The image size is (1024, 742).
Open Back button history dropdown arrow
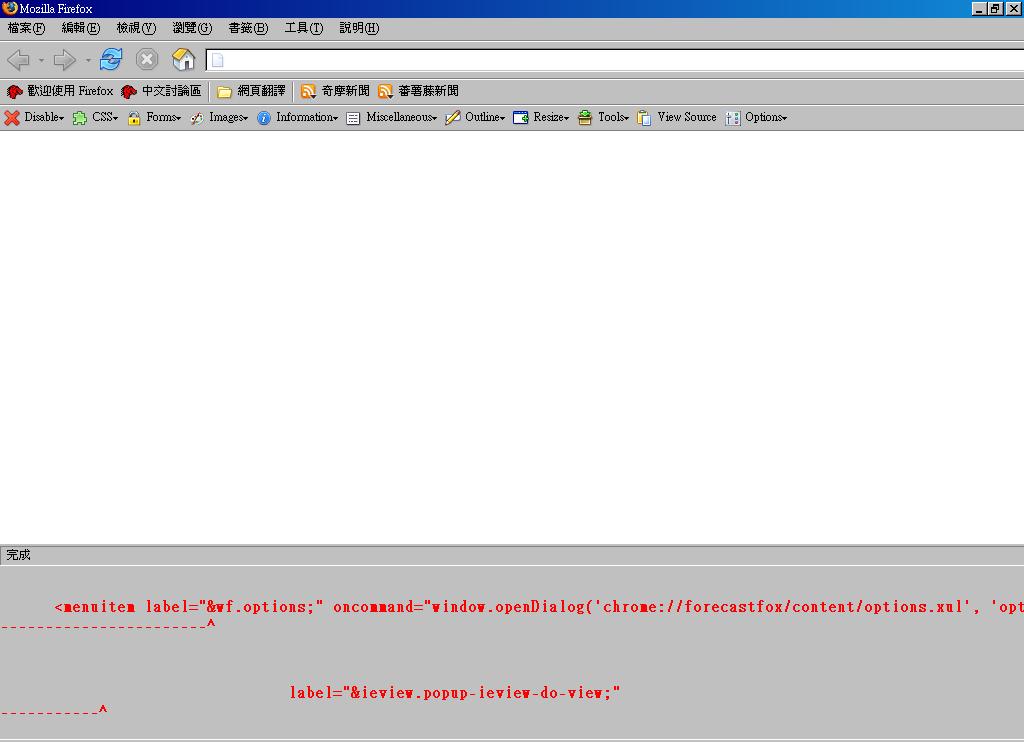[41, 60]
